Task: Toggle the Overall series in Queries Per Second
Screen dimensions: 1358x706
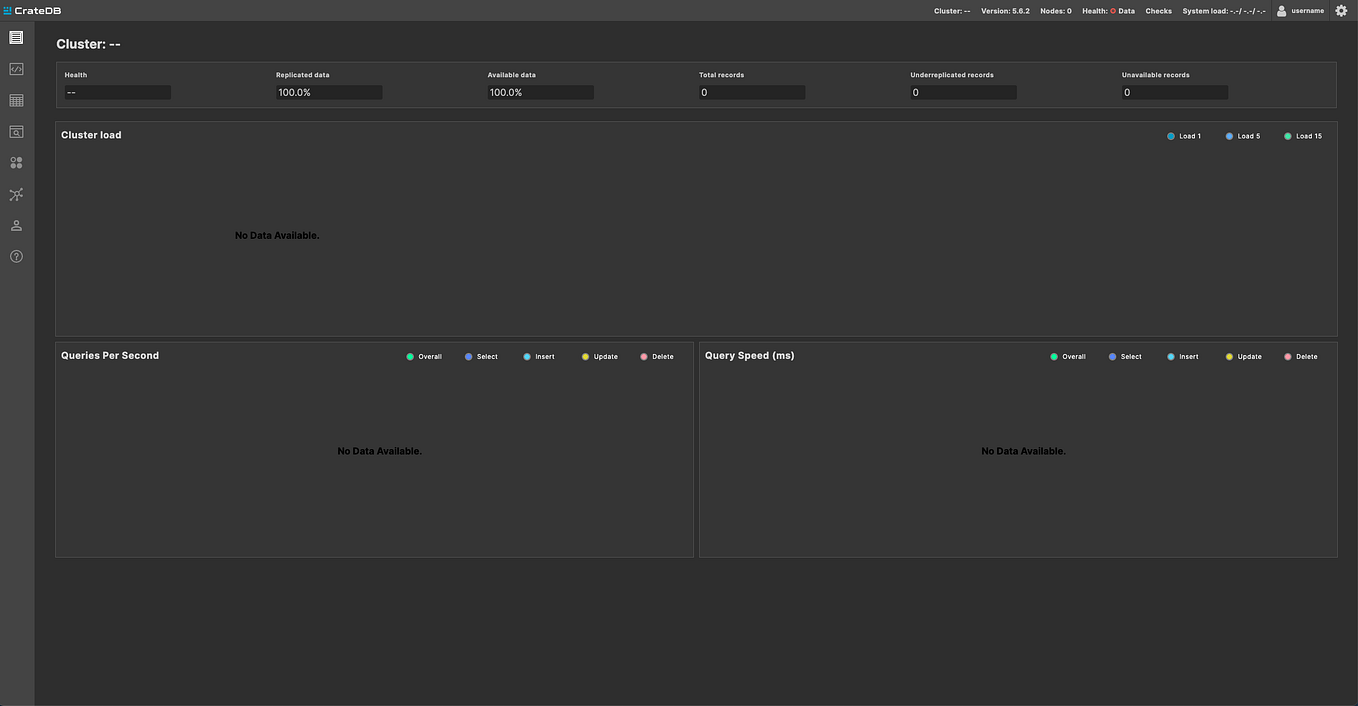Action: tap(424, 356)
